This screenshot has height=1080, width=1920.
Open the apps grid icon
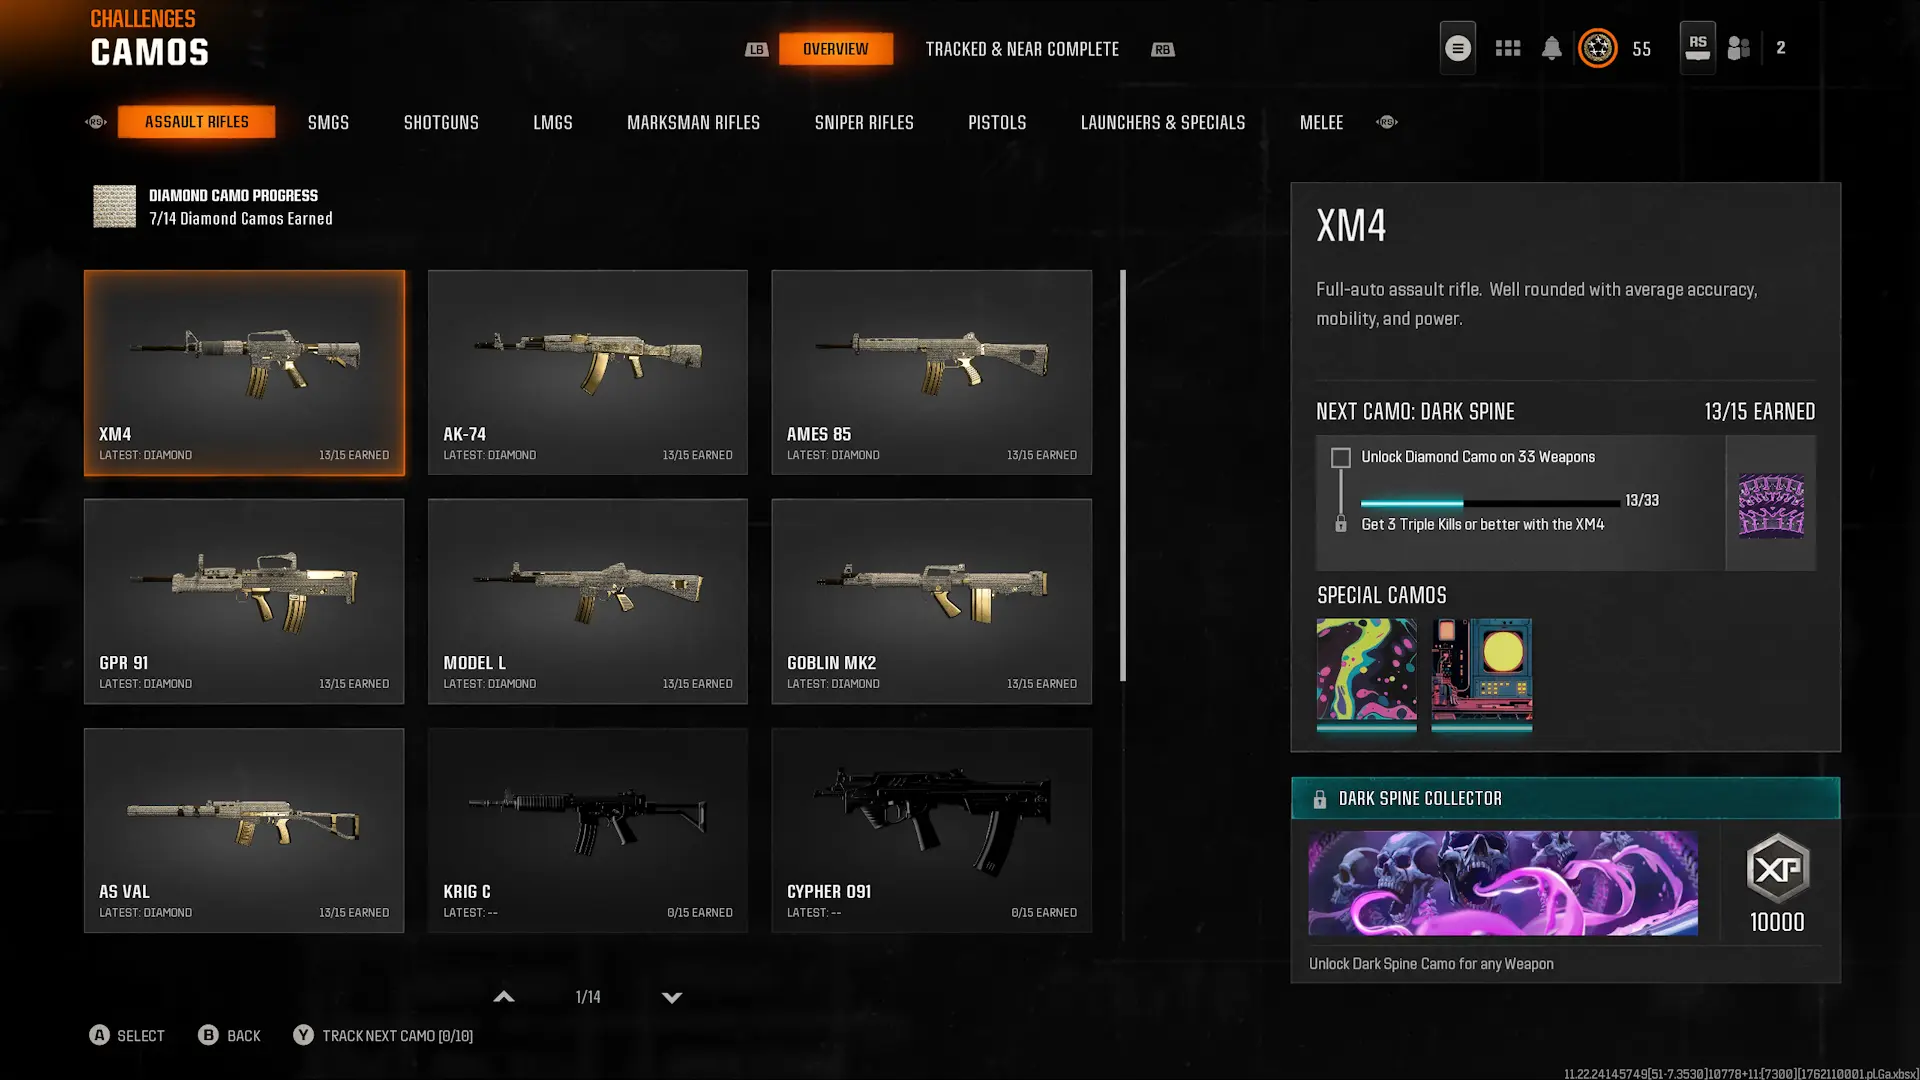(x=1507, y=48)
